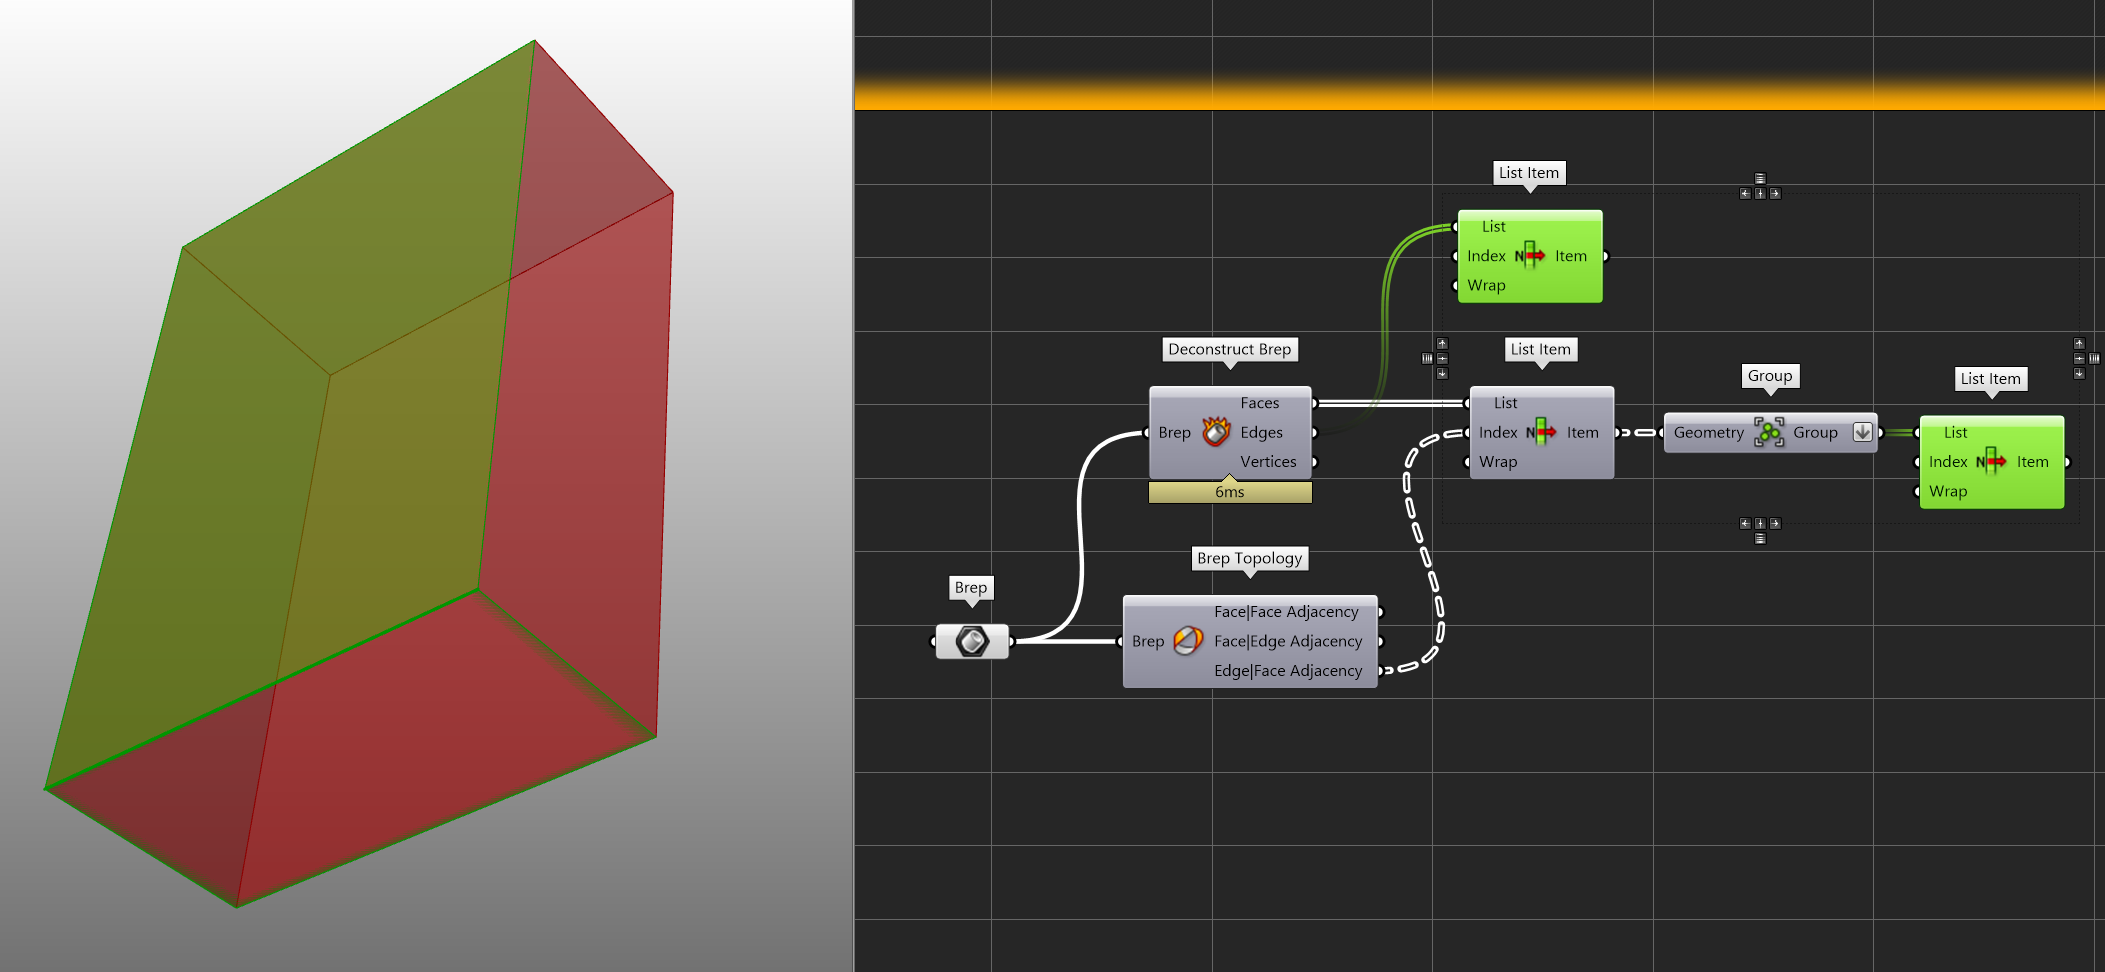Align bottom using arrow left of selection box

pos(1442,373)
